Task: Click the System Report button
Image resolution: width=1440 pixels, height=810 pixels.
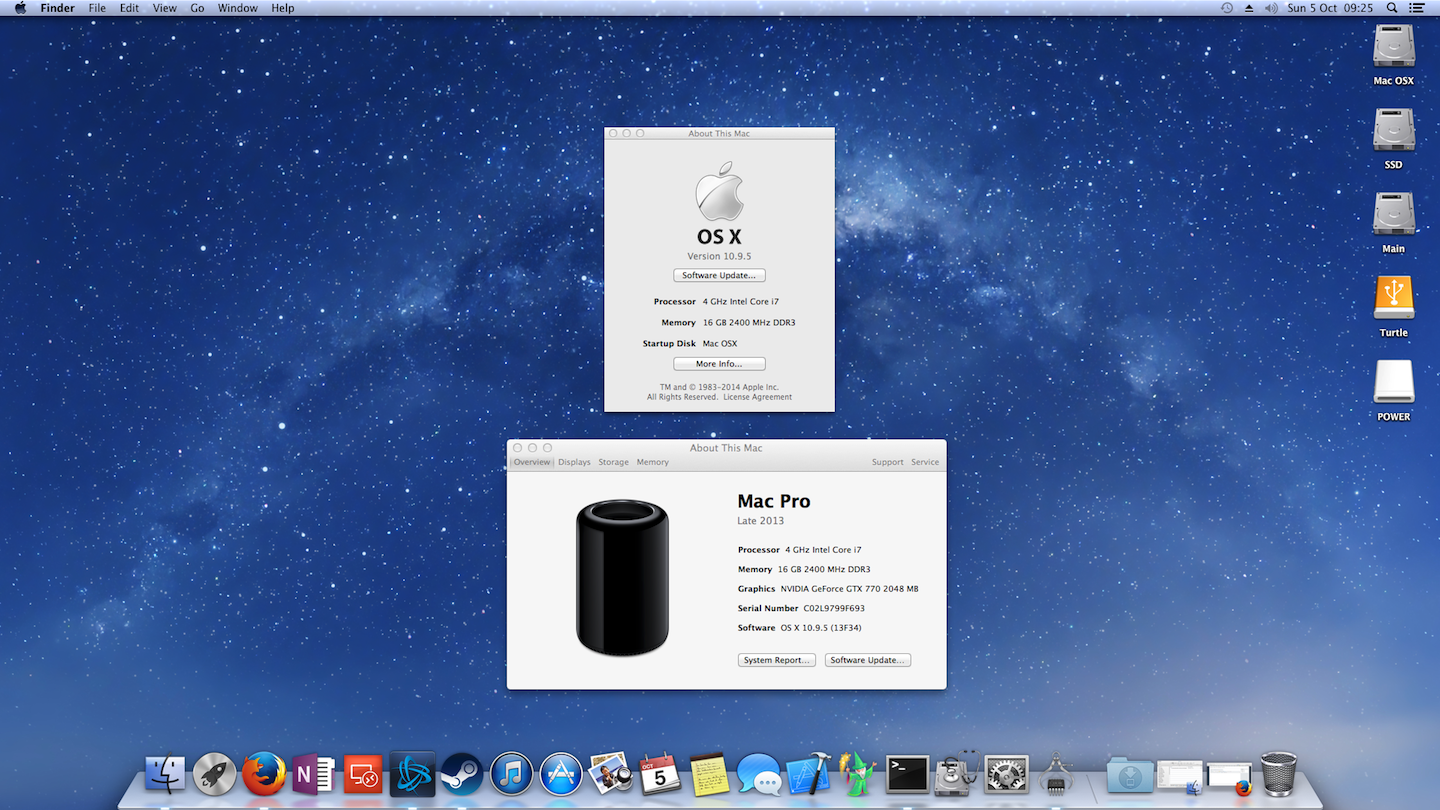Action: 777,660
